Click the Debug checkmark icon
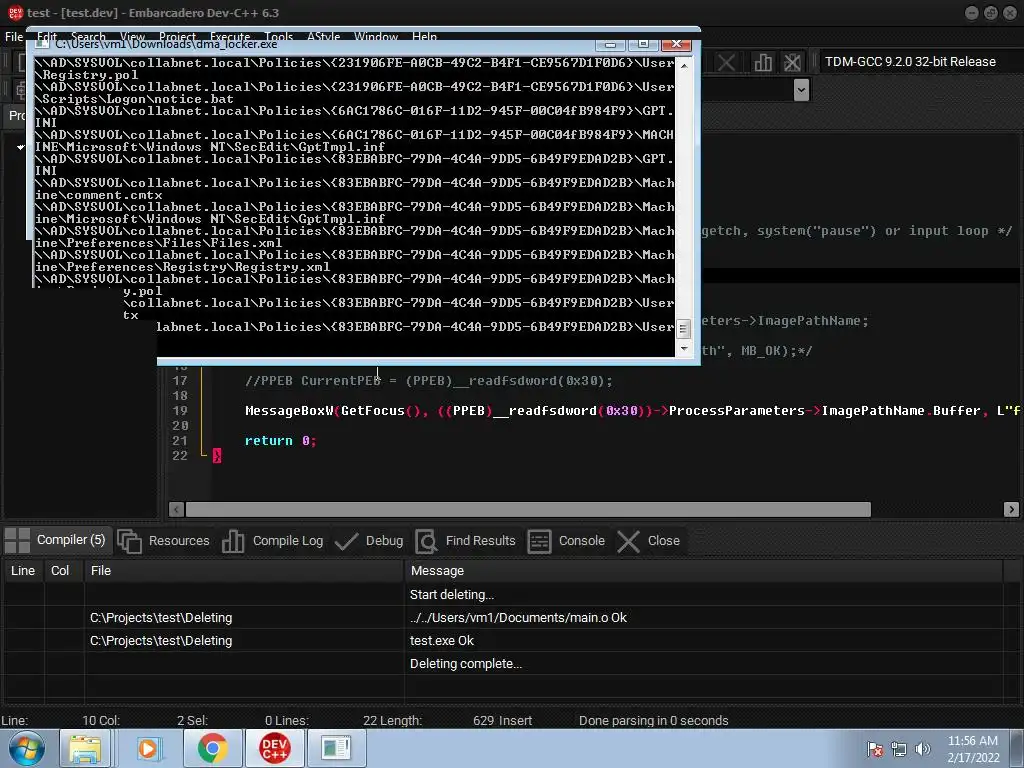This screenshot has width=1024, height=768. (x=346, y=541)
